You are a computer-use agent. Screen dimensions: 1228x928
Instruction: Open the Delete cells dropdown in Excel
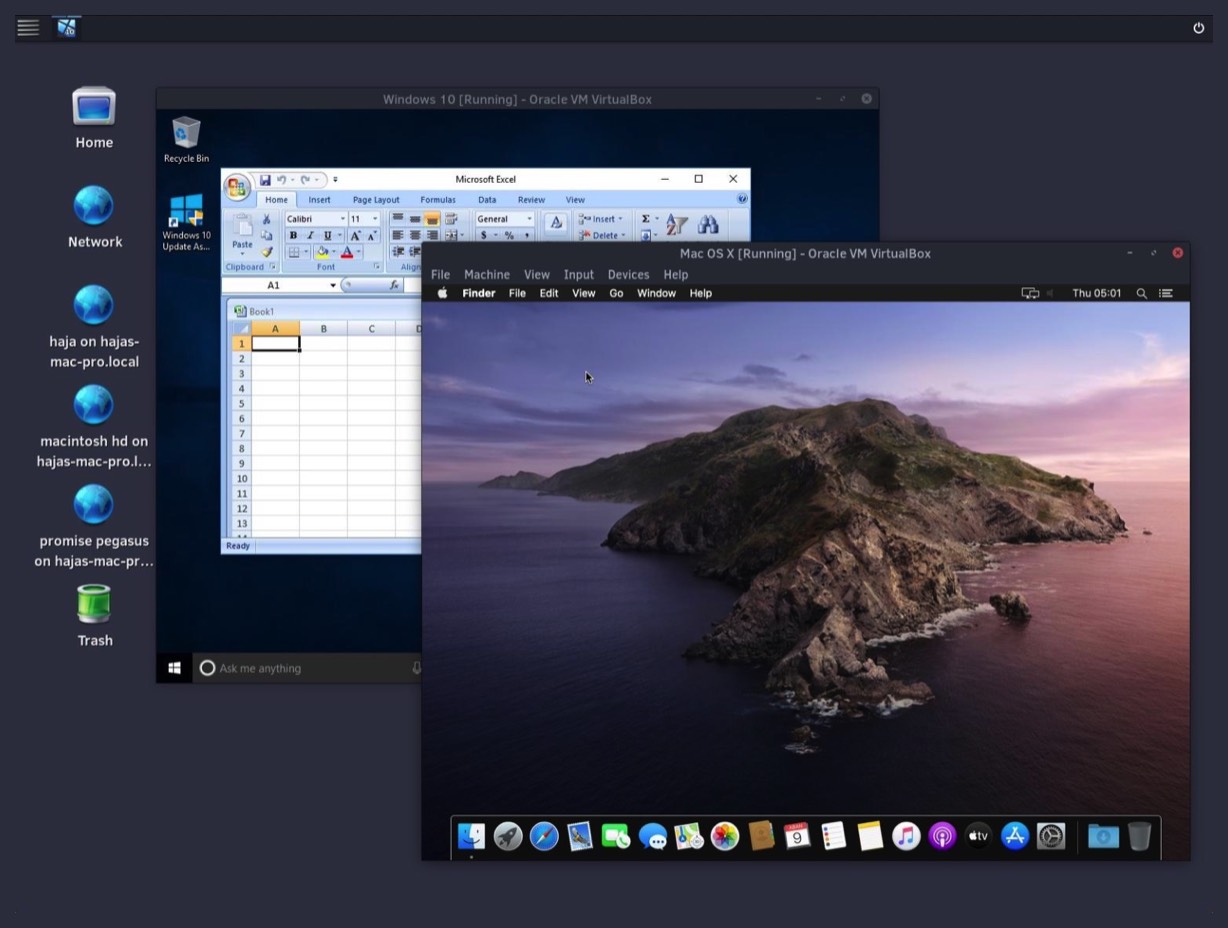click(x=623, y=236)
